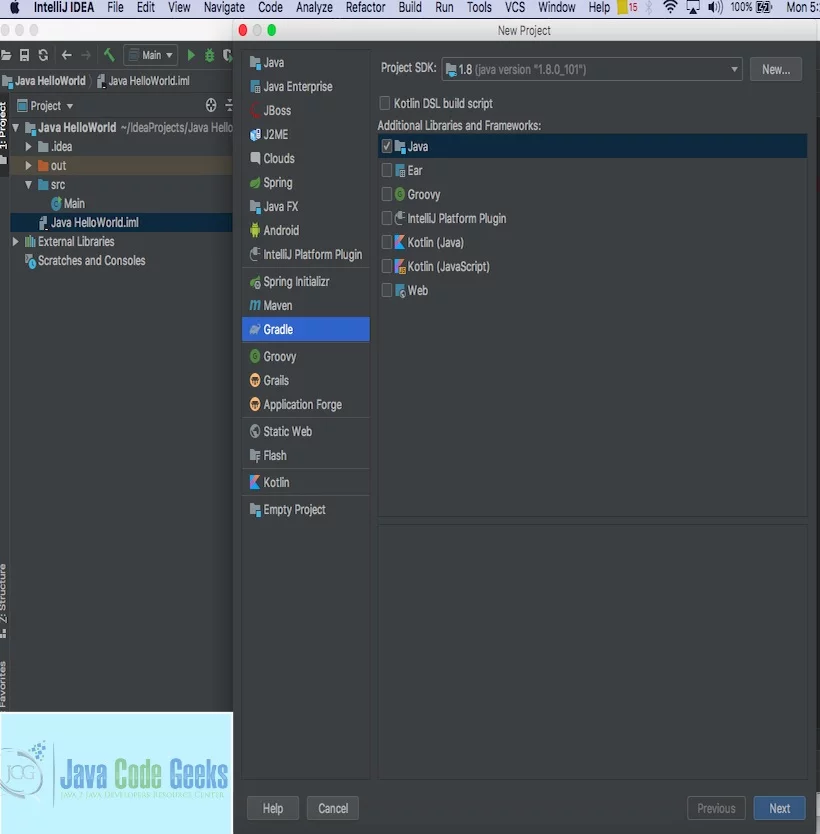
Task: Click the green Debug bug icon
Action: 210,55
